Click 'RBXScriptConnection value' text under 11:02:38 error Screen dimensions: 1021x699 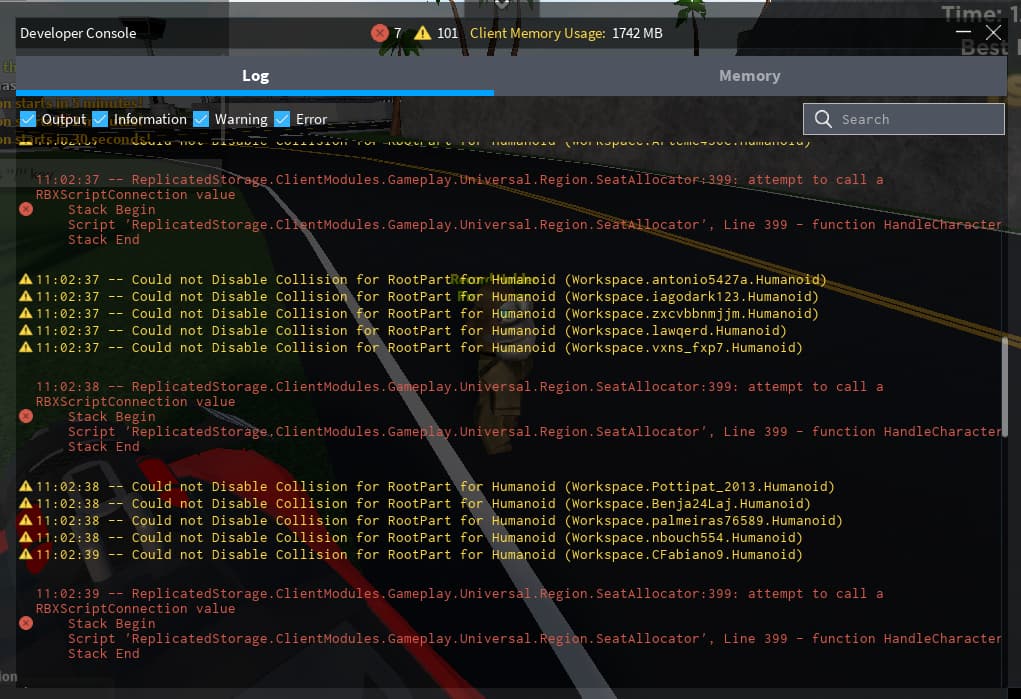click(135, 402)
